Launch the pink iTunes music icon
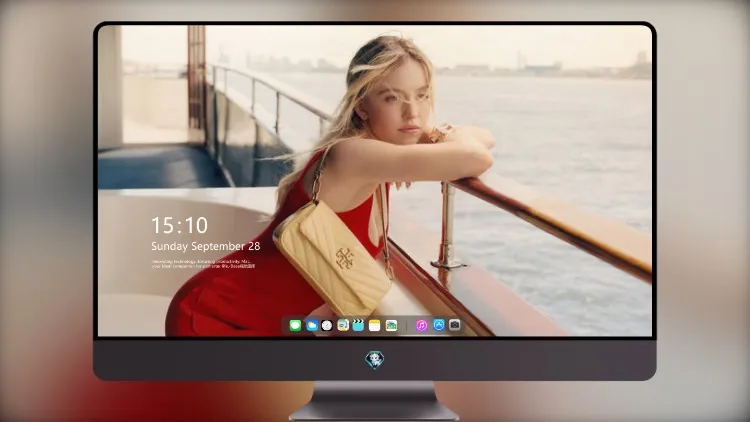 pos(421,325)
